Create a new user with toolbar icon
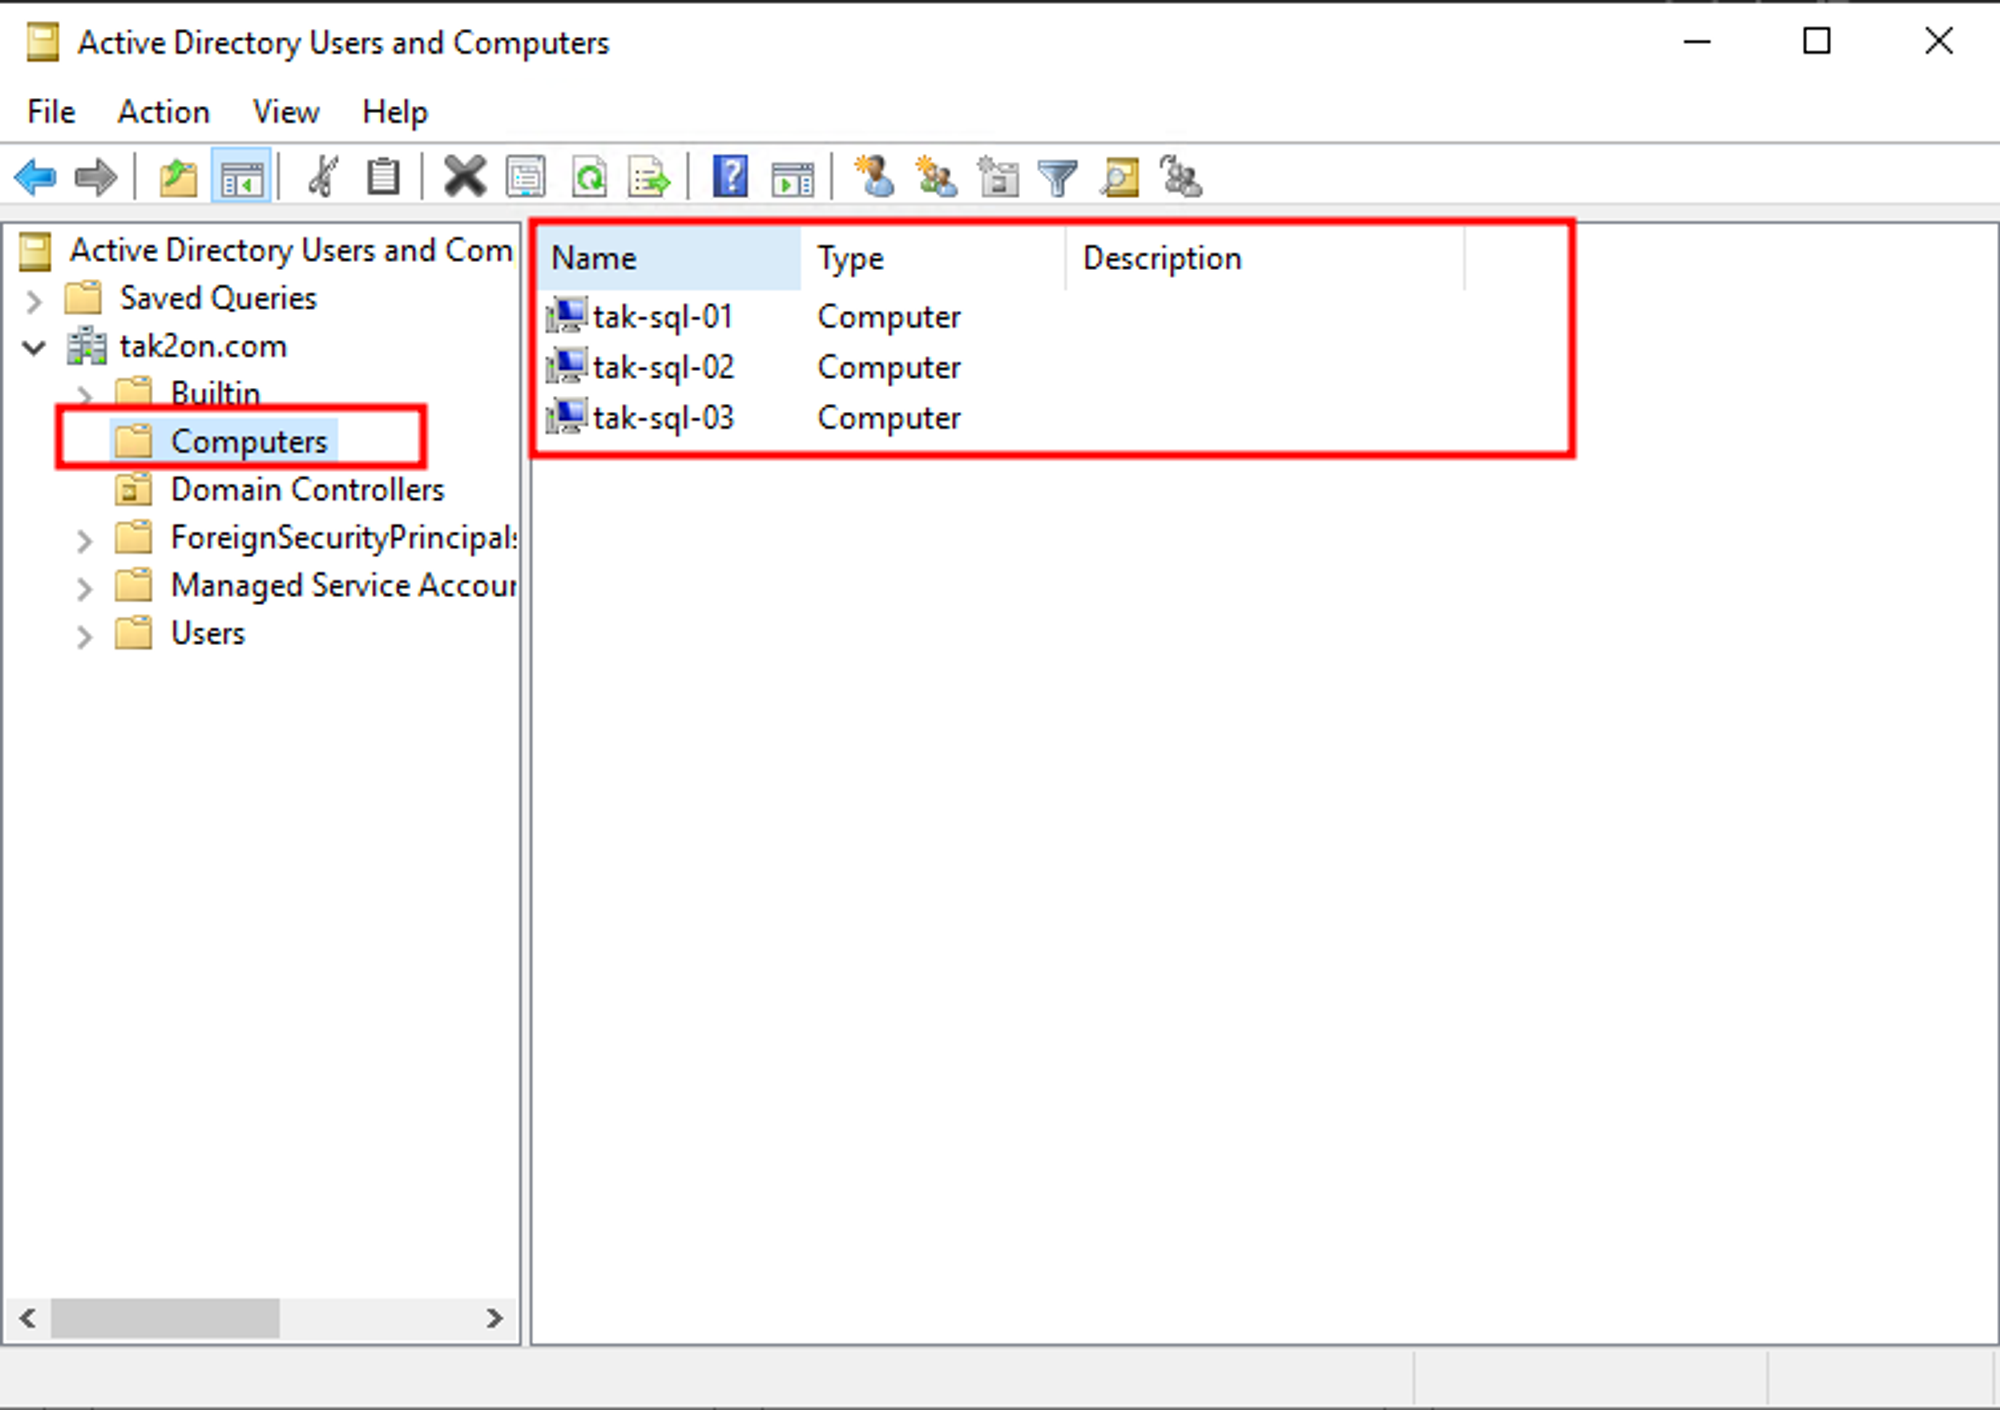2000x1410 pixels. (875, 178)
